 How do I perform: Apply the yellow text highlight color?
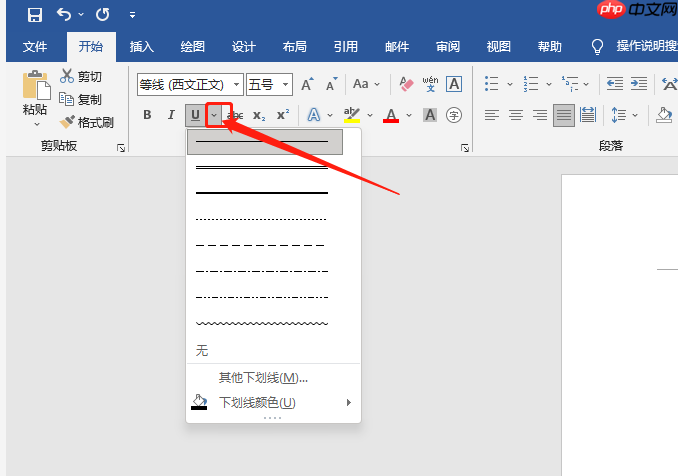pos(352,115)
